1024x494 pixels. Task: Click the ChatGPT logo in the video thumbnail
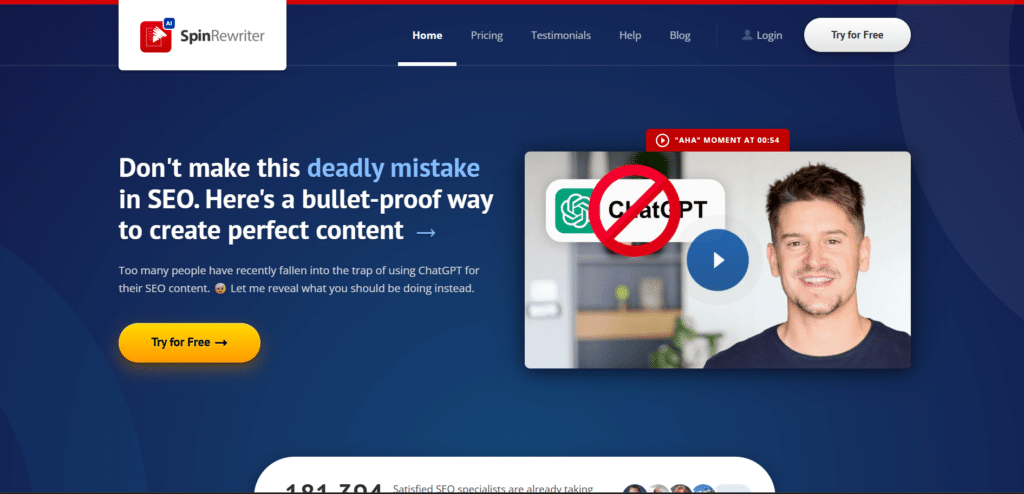[574, 210]
